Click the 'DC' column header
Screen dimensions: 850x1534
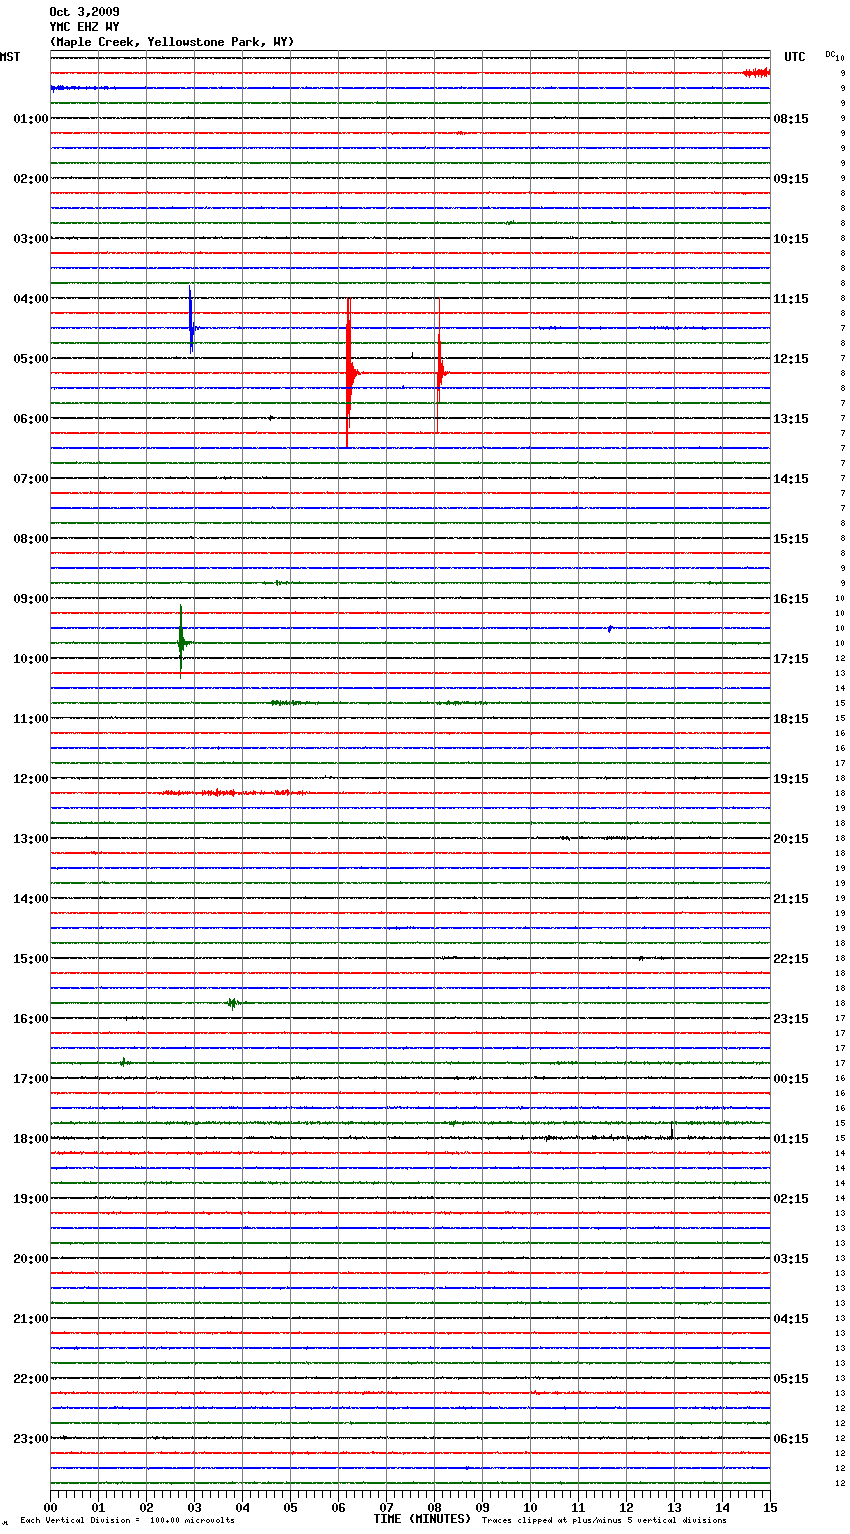[x=830, y=54]
